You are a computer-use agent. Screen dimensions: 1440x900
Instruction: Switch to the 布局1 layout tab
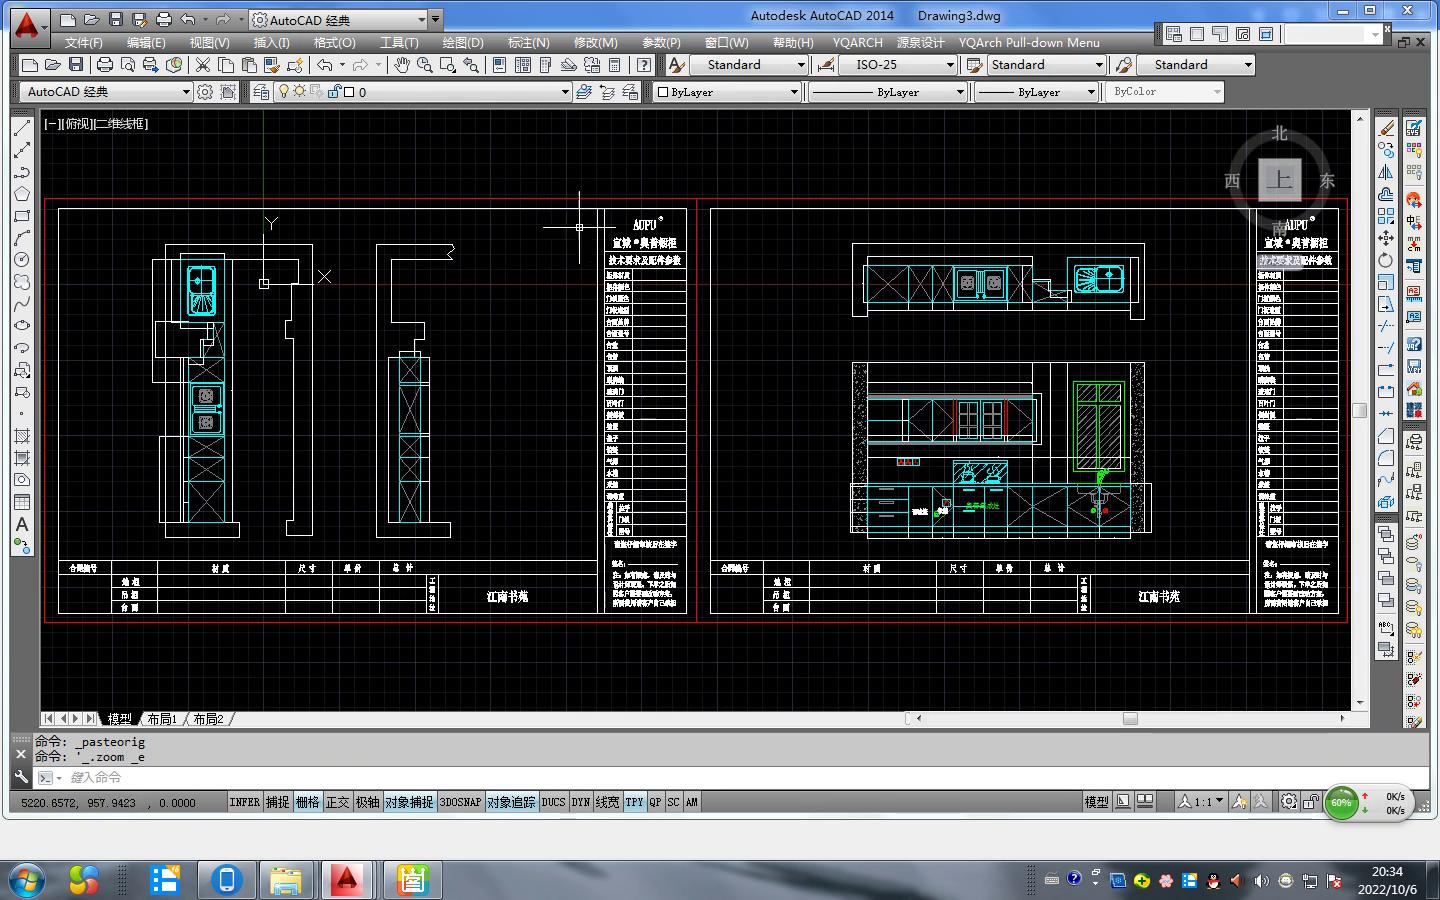pyautogui.click(x=161, y=719)
